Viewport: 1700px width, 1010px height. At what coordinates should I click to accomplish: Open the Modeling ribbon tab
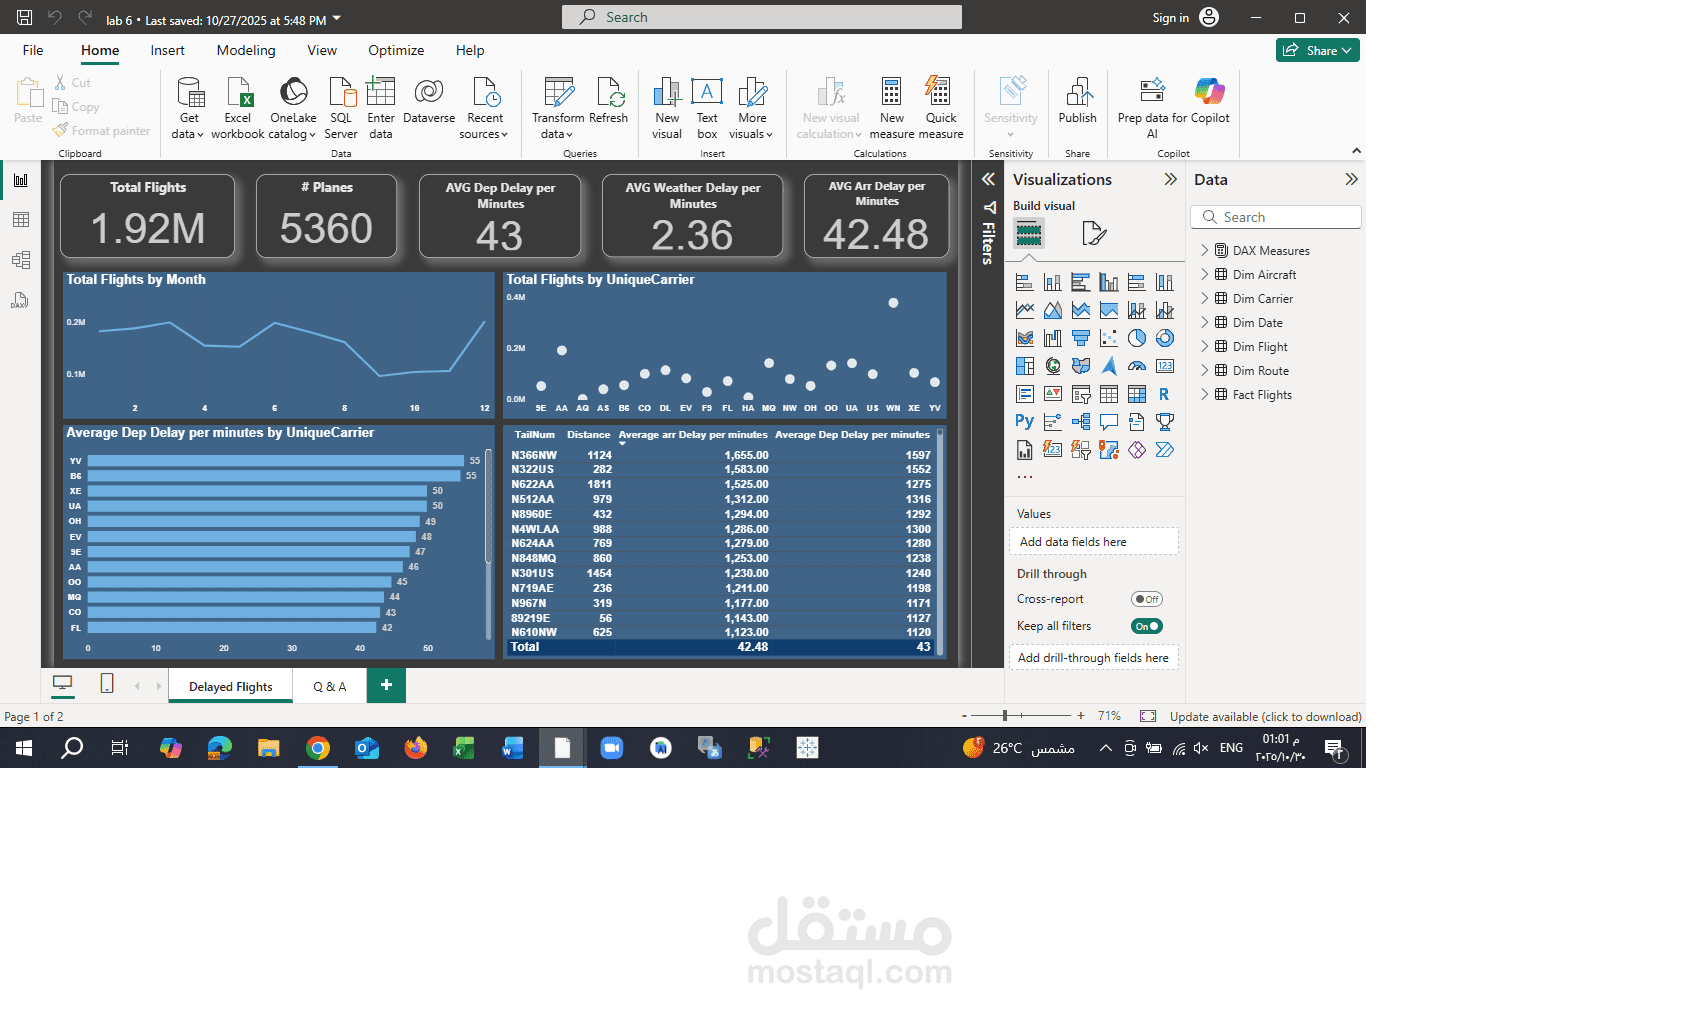click(x=245, y=50)
